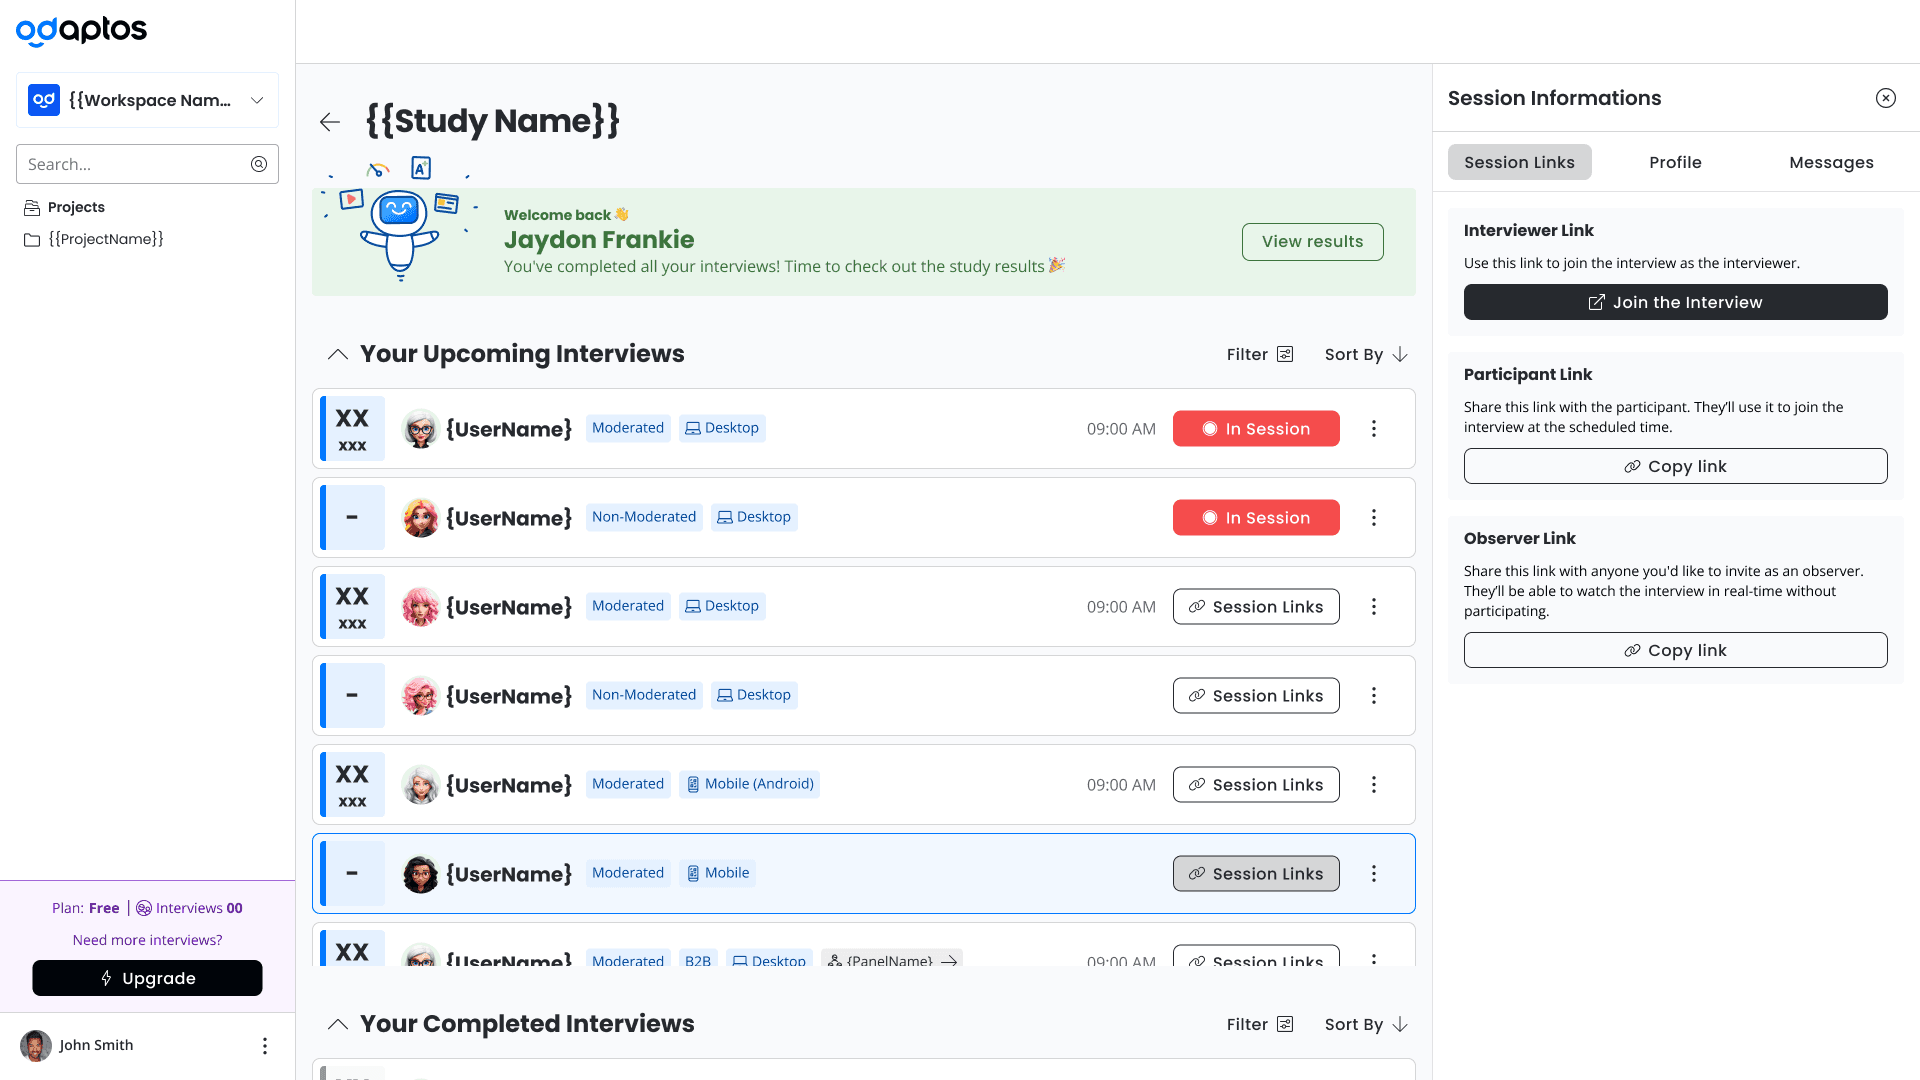Switch to the Profile tab

tap(1676, 162)
